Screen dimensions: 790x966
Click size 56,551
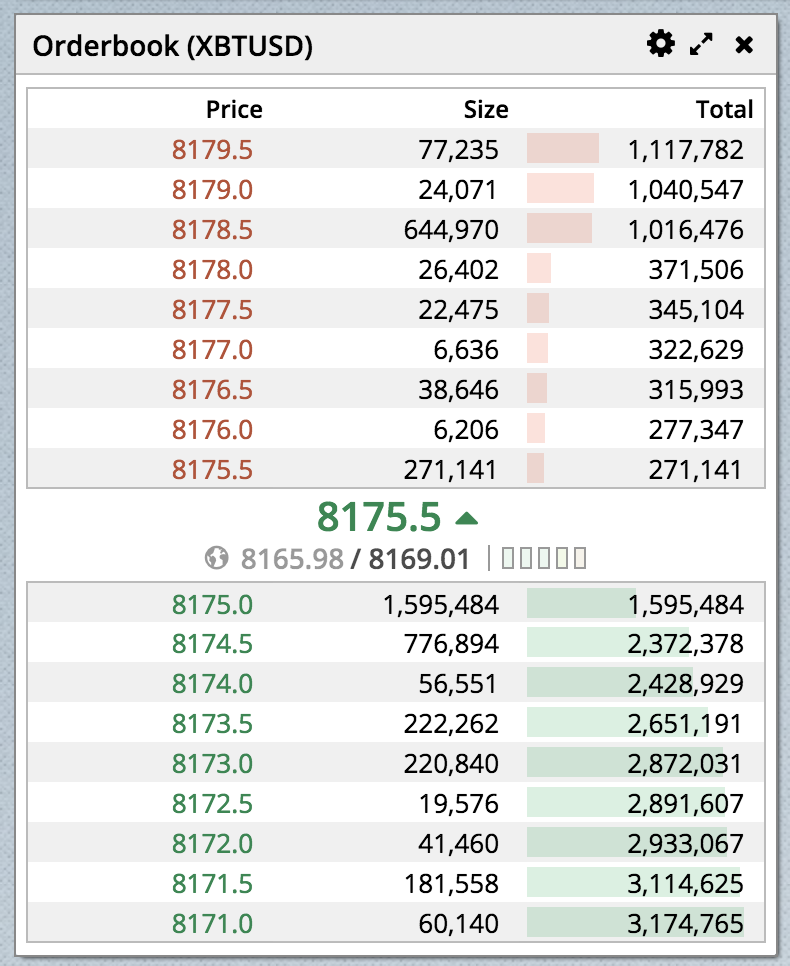click(x=457, y=684)
